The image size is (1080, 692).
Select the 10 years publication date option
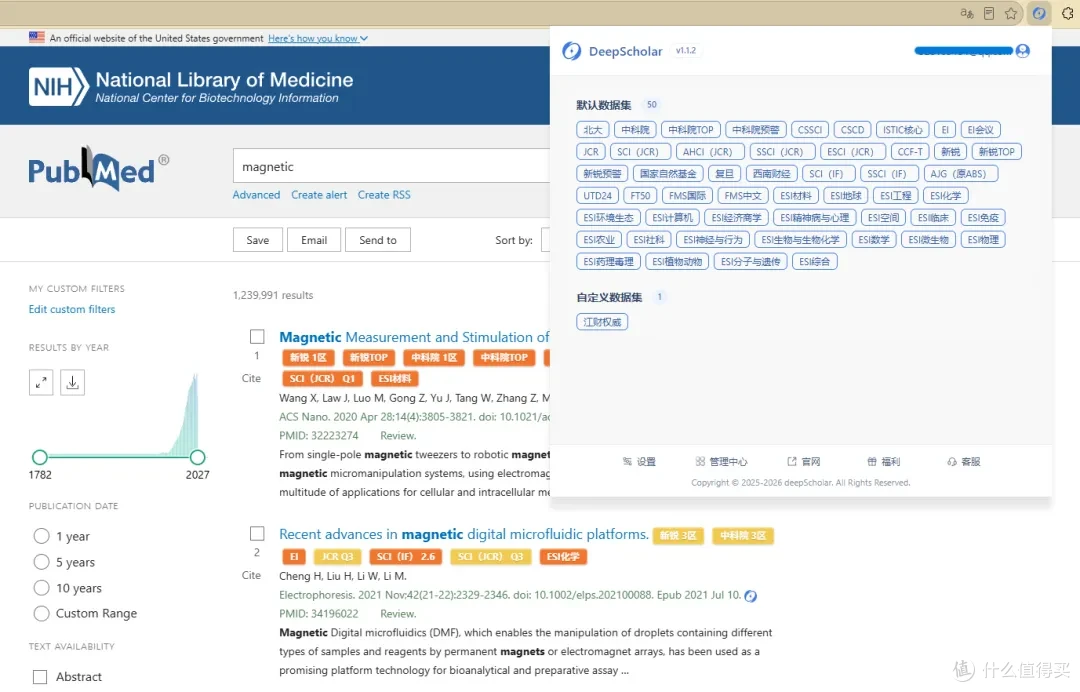coord(41,588)
